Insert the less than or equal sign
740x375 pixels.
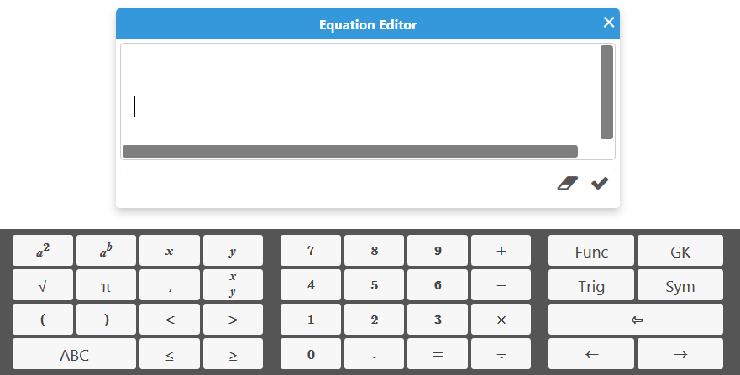[169, 354]
